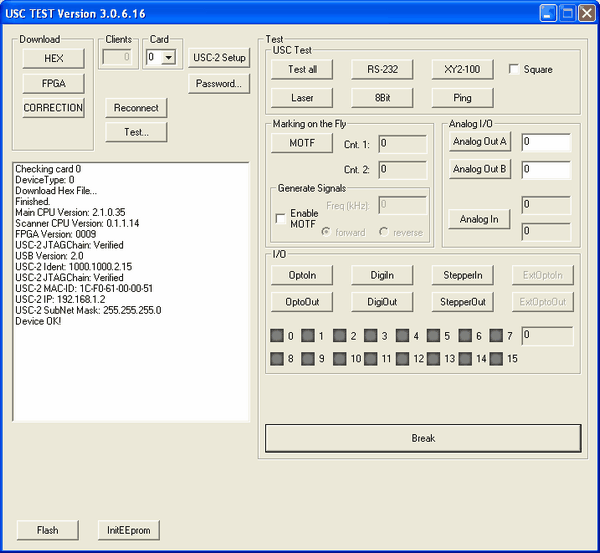Run the Laser test
The height and width of the screenshot is (553, 600).
302,98
